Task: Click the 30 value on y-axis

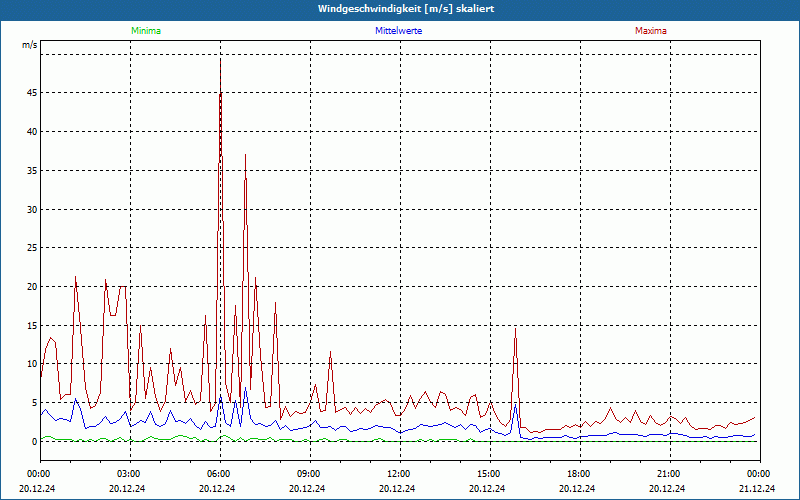Action: click(x=31, y=209)
